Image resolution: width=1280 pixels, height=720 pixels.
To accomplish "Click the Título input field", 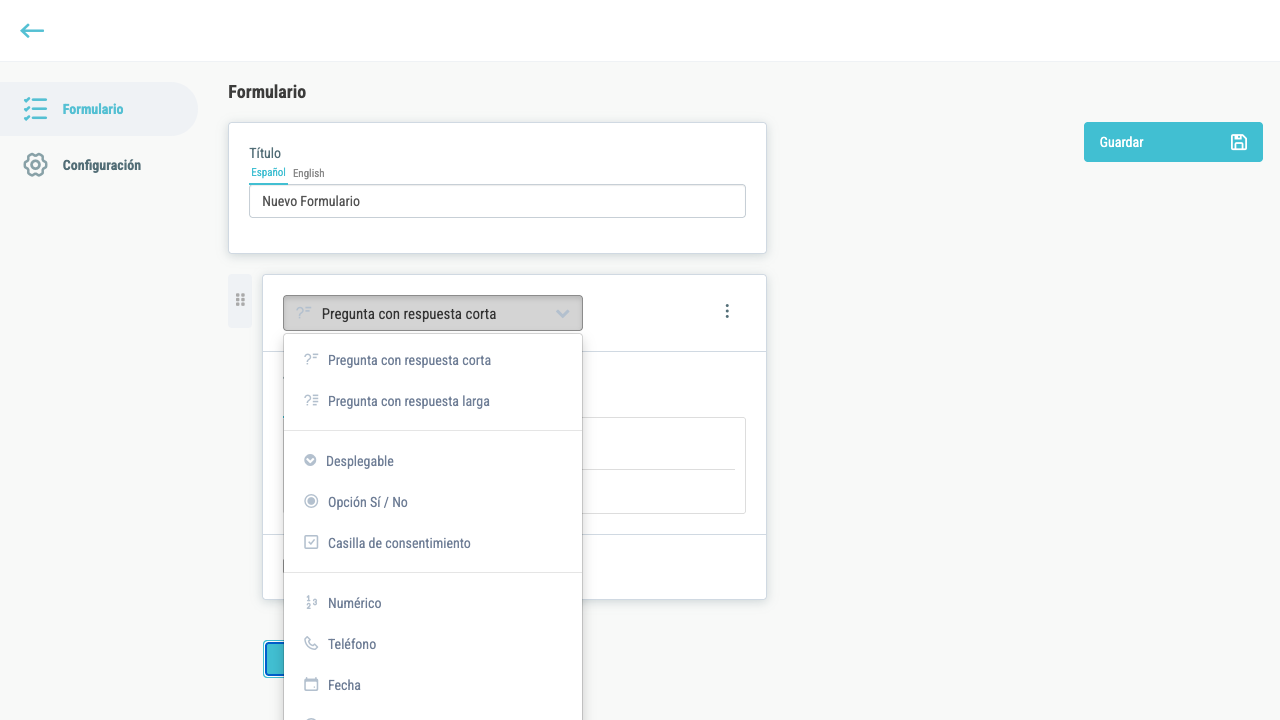I will (x=497, y=201).
